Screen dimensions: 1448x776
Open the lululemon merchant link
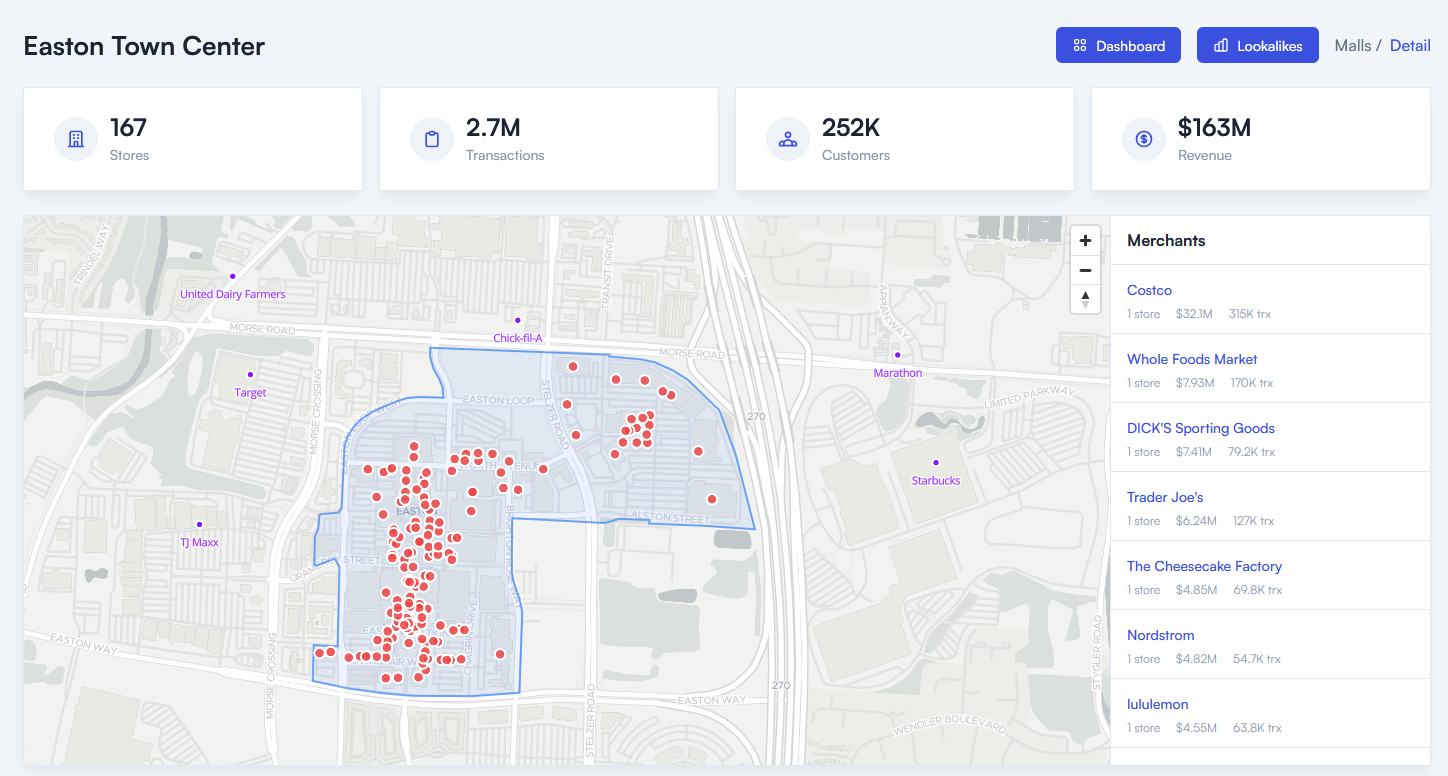pyautogui.click(x=1158, y=704)
